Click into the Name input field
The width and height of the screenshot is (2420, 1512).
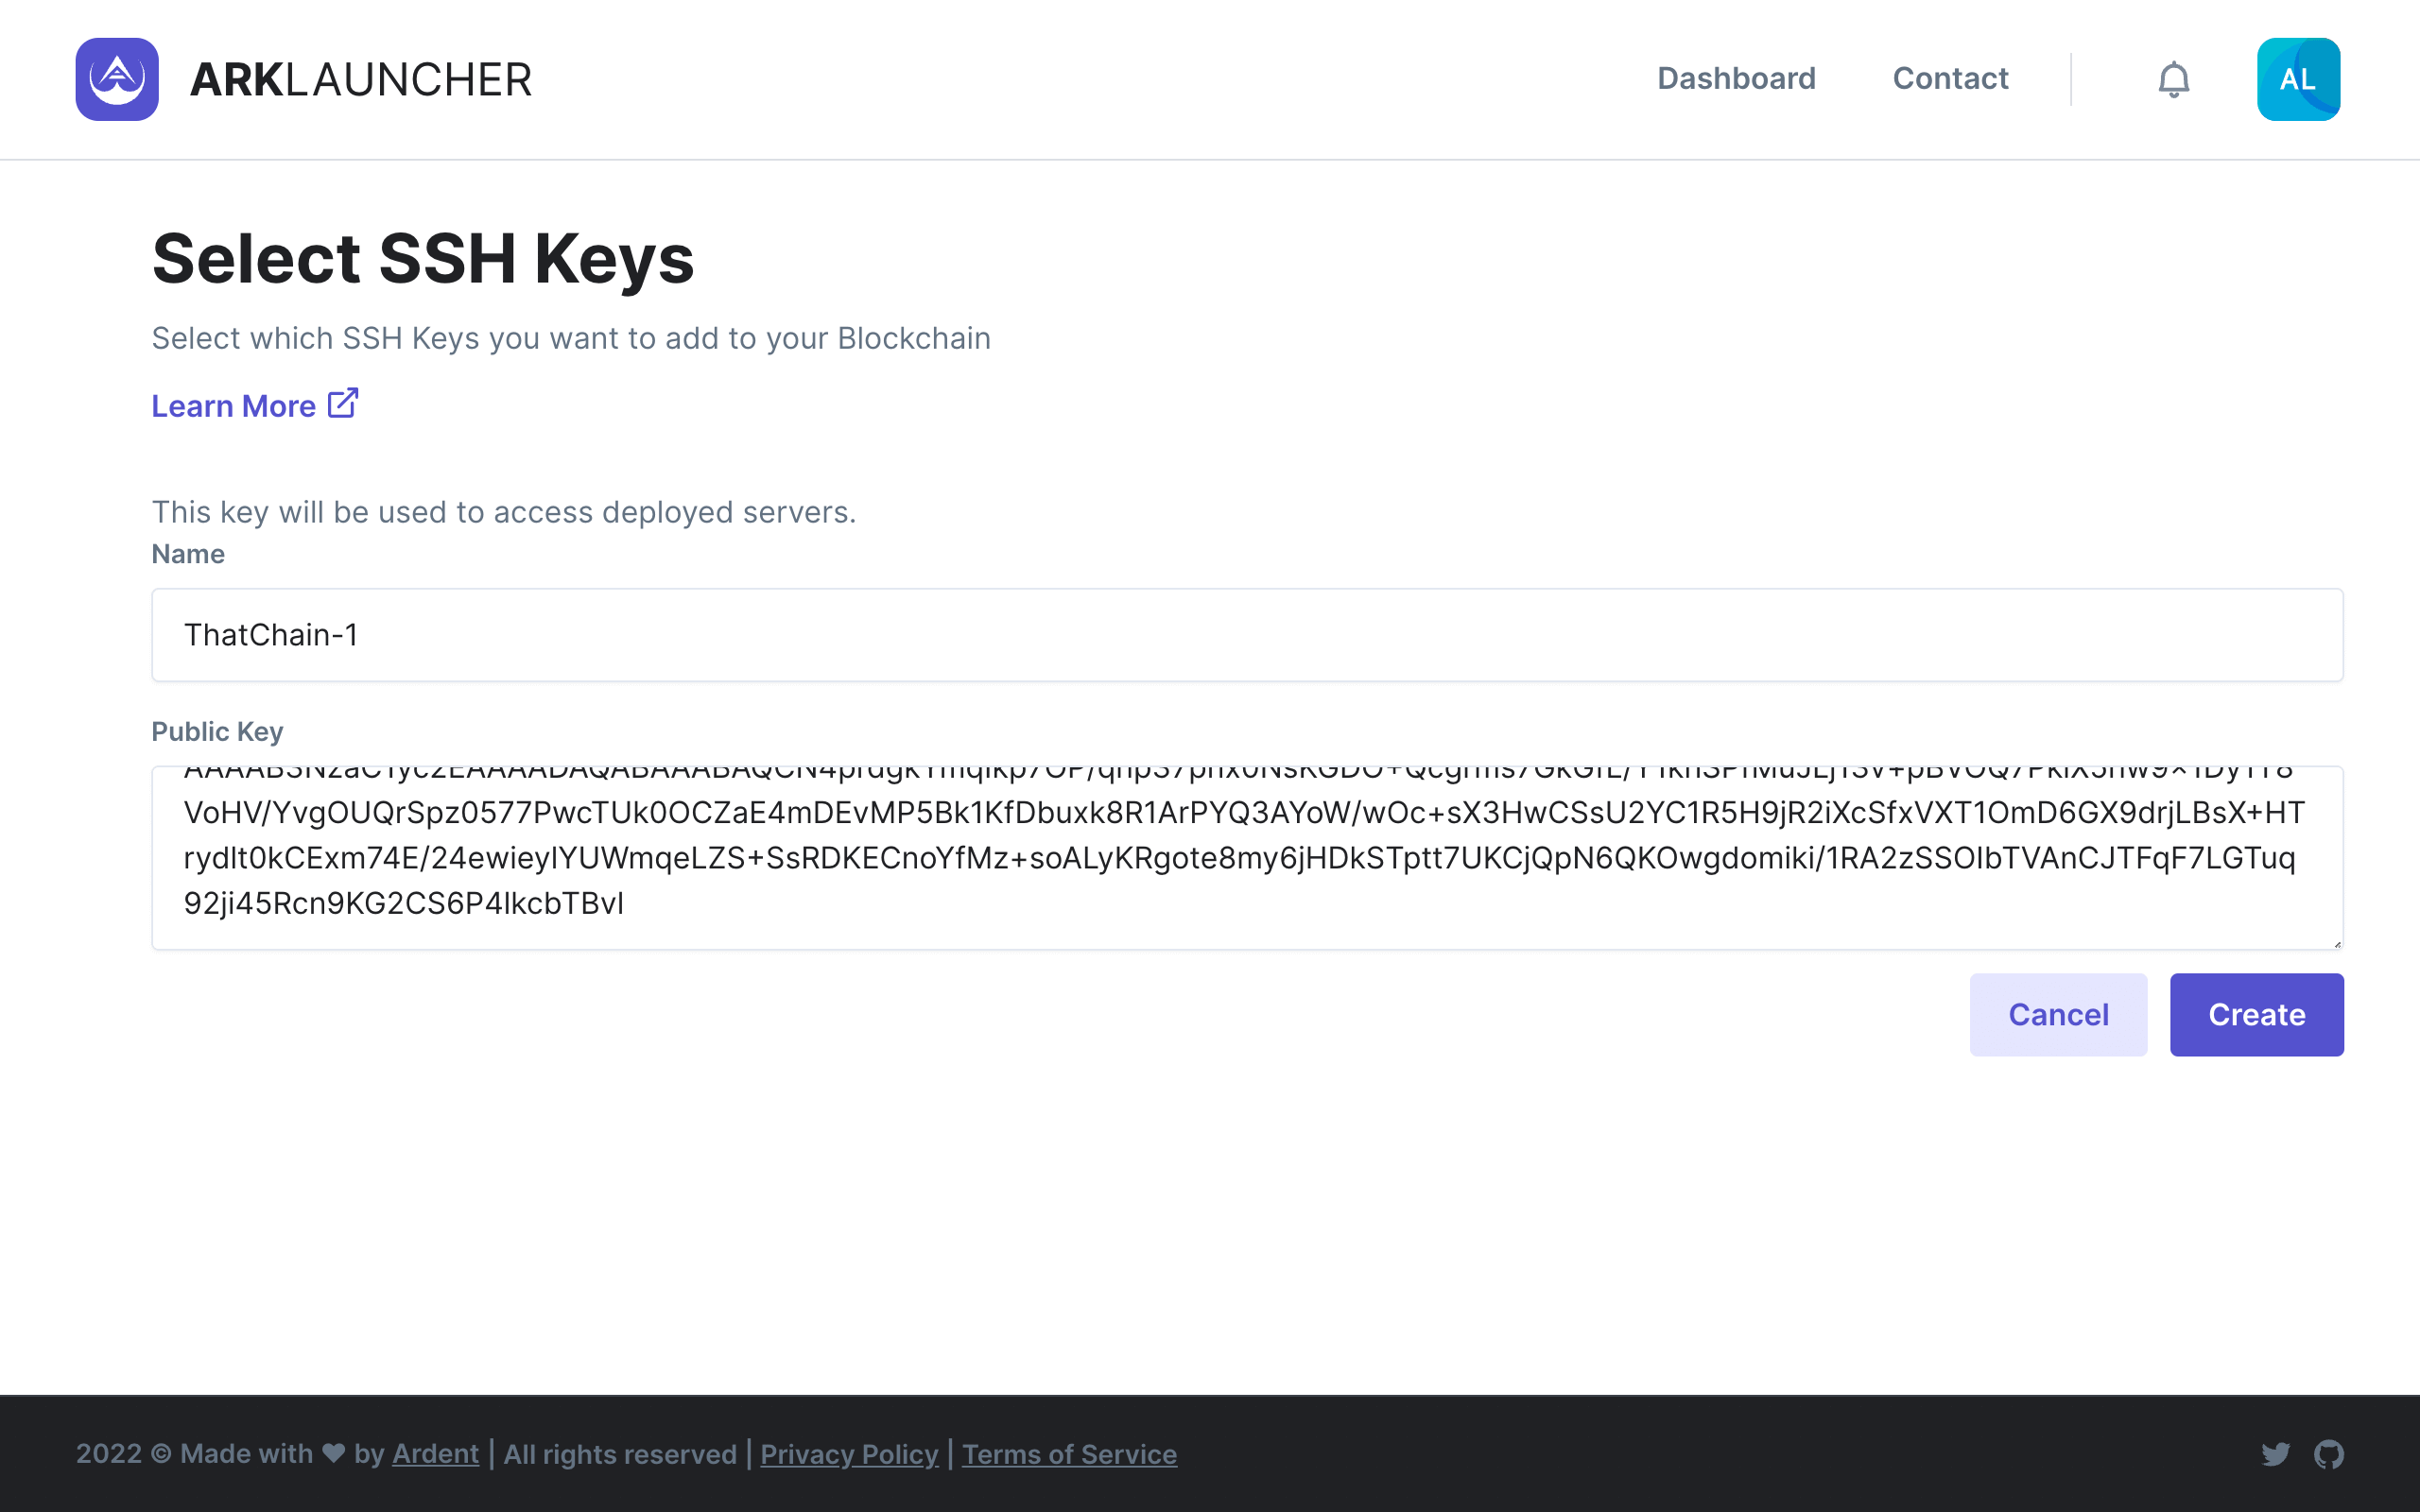(x=1247, y=635)
